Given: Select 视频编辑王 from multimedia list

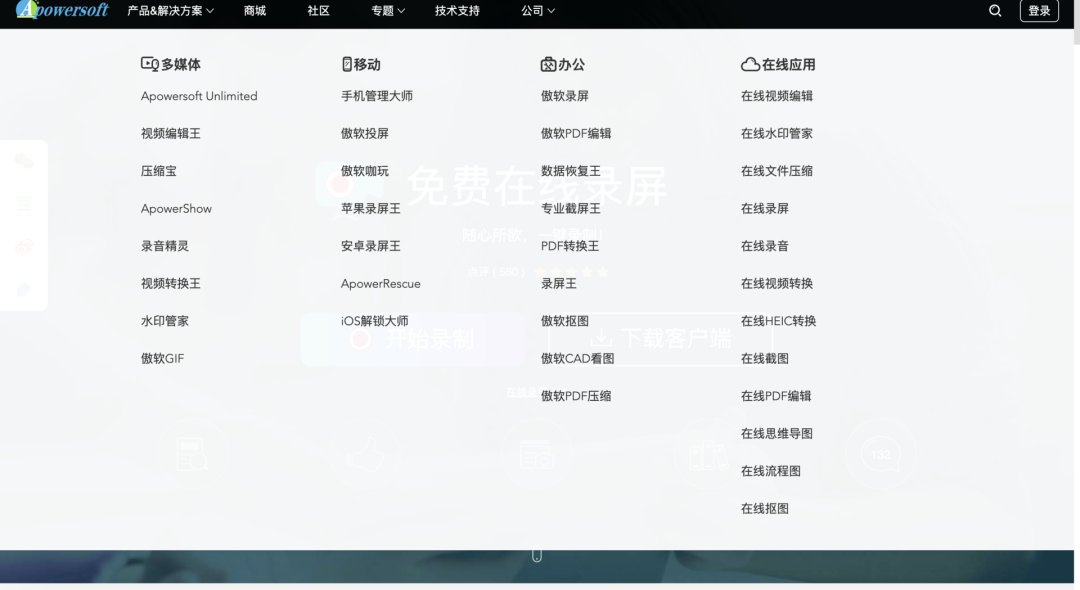Looking at the screenshot, I should pyautogui.click(x=171, y=133).
